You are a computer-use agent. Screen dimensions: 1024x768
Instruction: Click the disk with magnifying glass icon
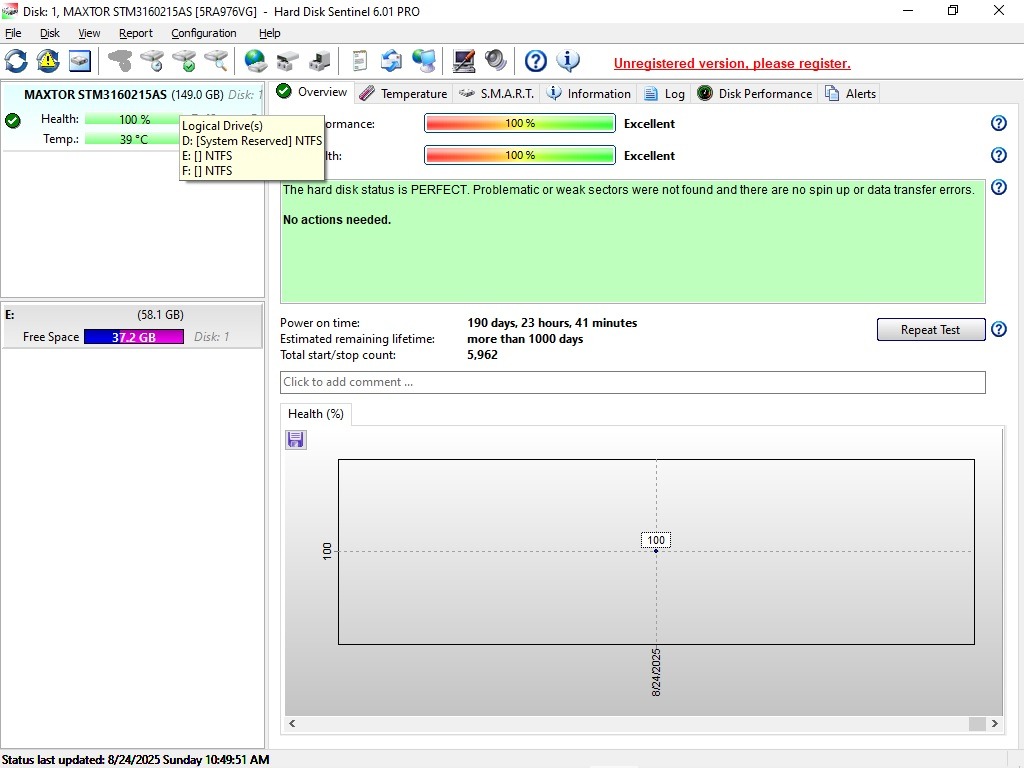click(x=216, y=61)
